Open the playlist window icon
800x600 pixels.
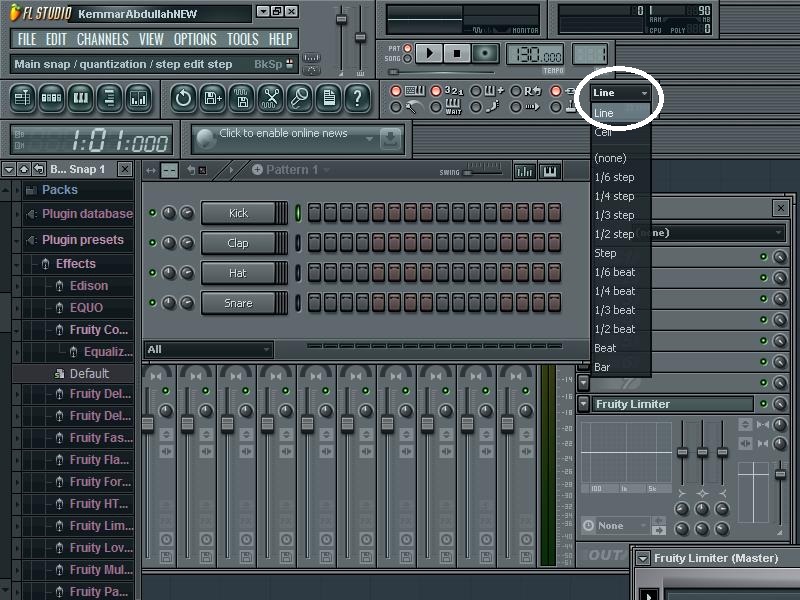coord(22,97)
